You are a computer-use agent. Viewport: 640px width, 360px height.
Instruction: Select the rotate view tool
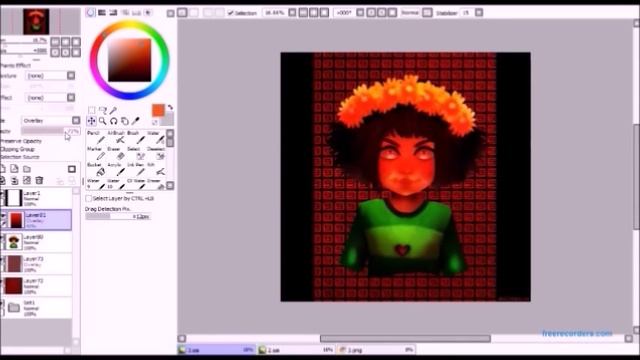coord(113,121)
